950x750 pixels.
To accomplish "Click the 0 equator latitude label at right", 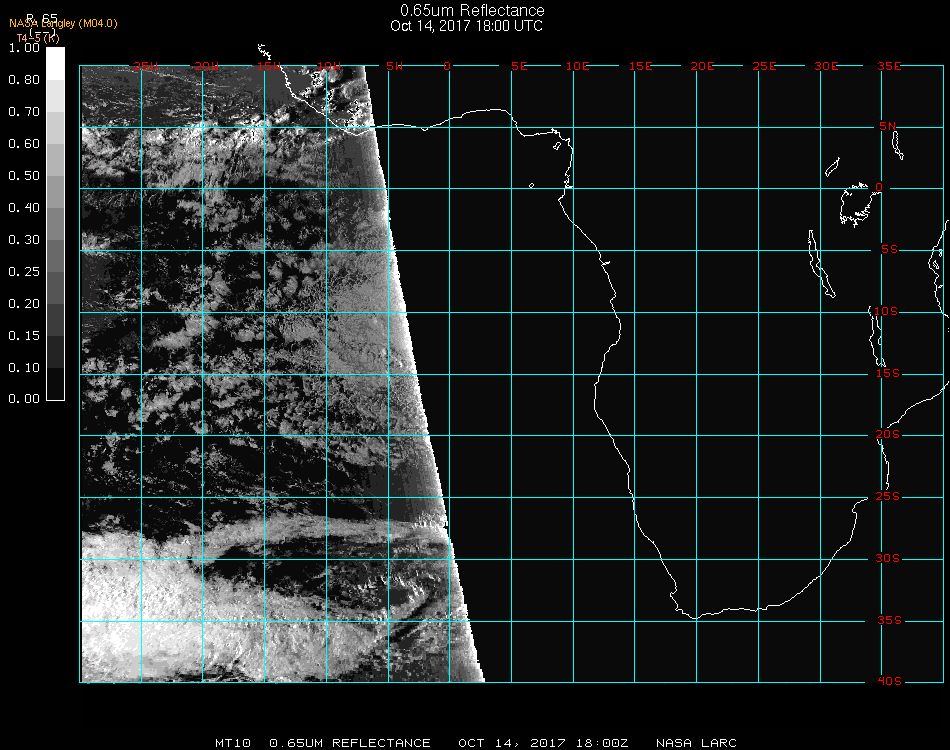I will pos(879,187).
